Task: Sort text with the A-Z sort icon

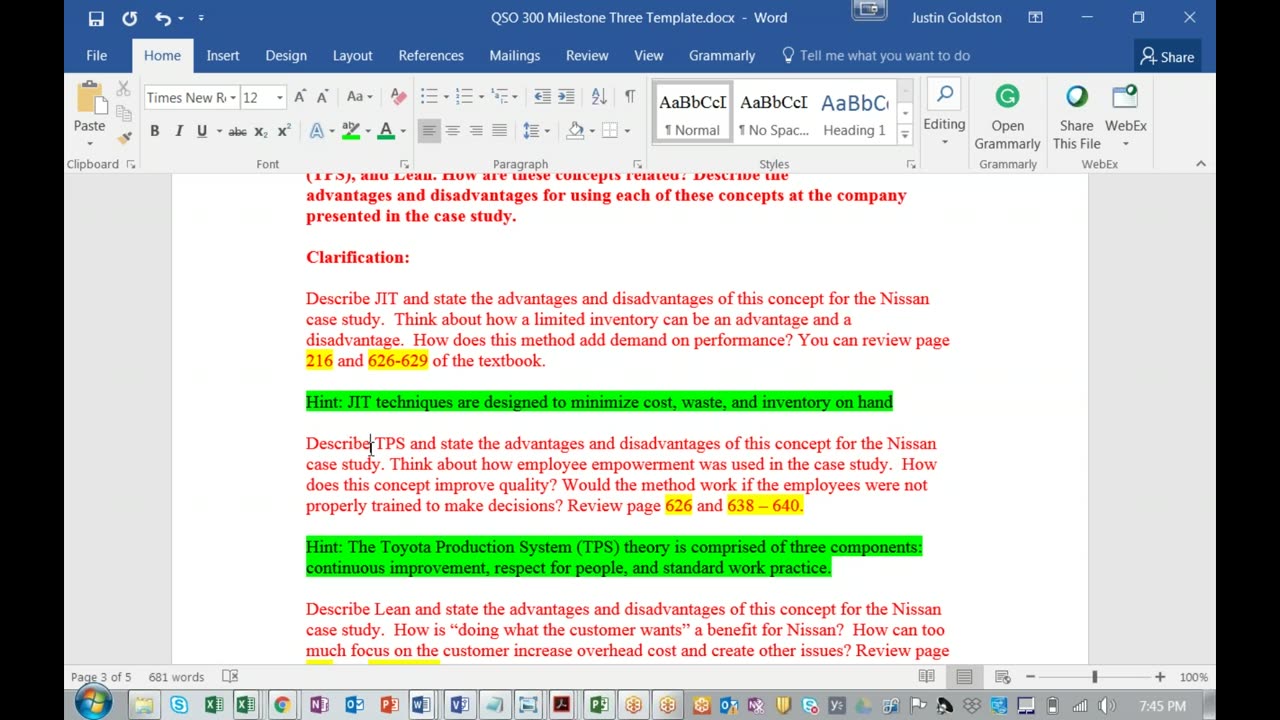Action: point(599,97)
